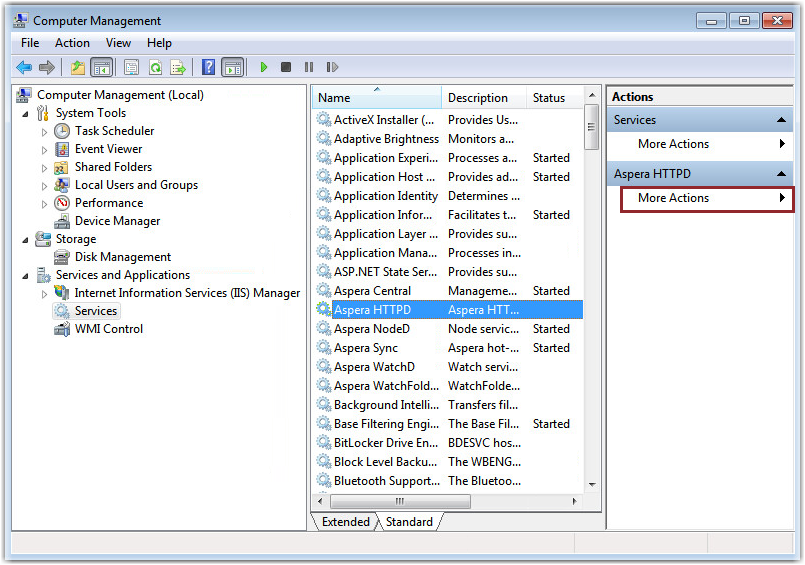
Task: Click gear icon next to Aspera Sync
Action: pos(323,347)
